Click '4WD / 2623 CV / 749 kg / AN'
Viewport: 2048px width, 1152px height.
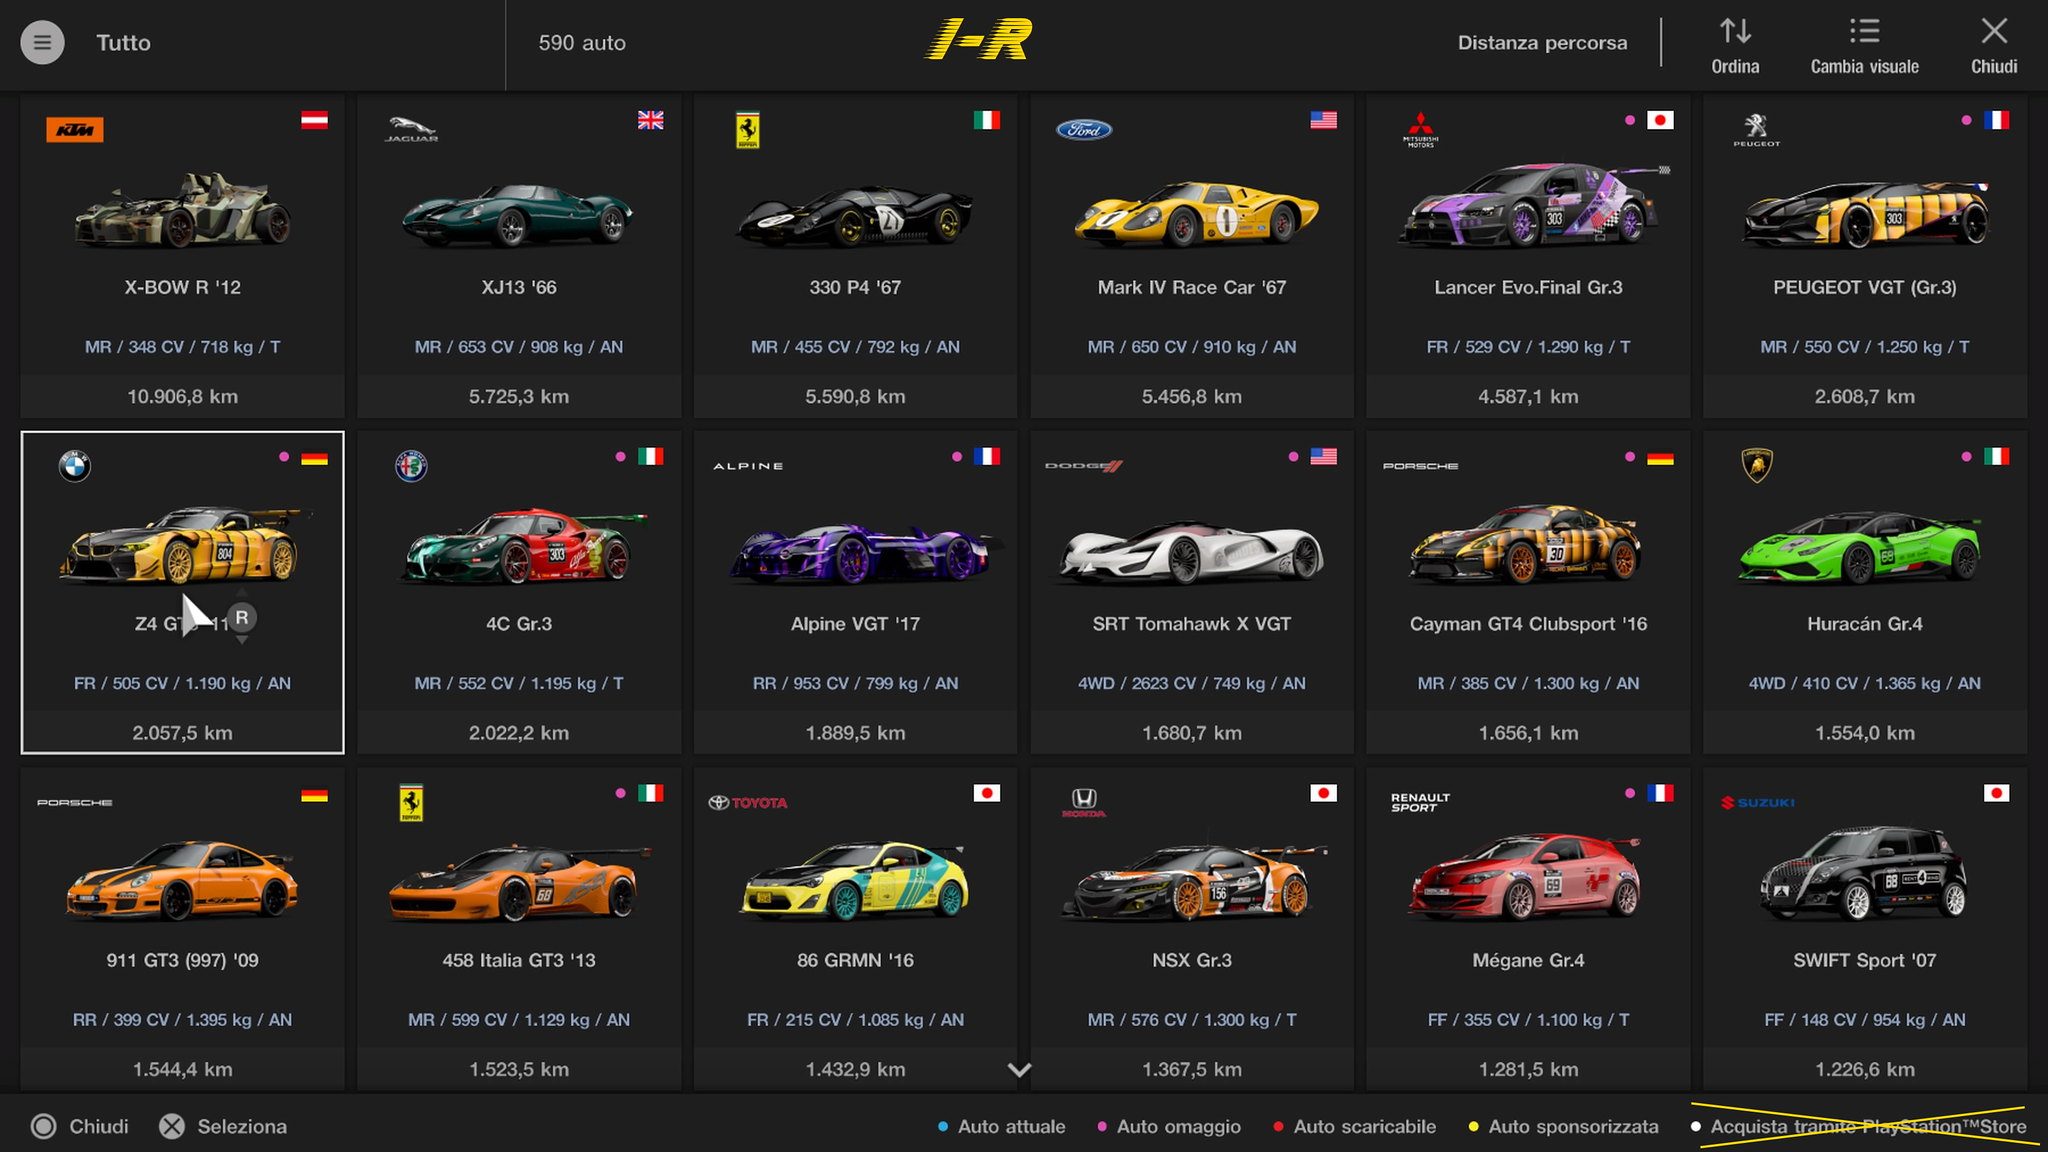[x=1192, y=683]
